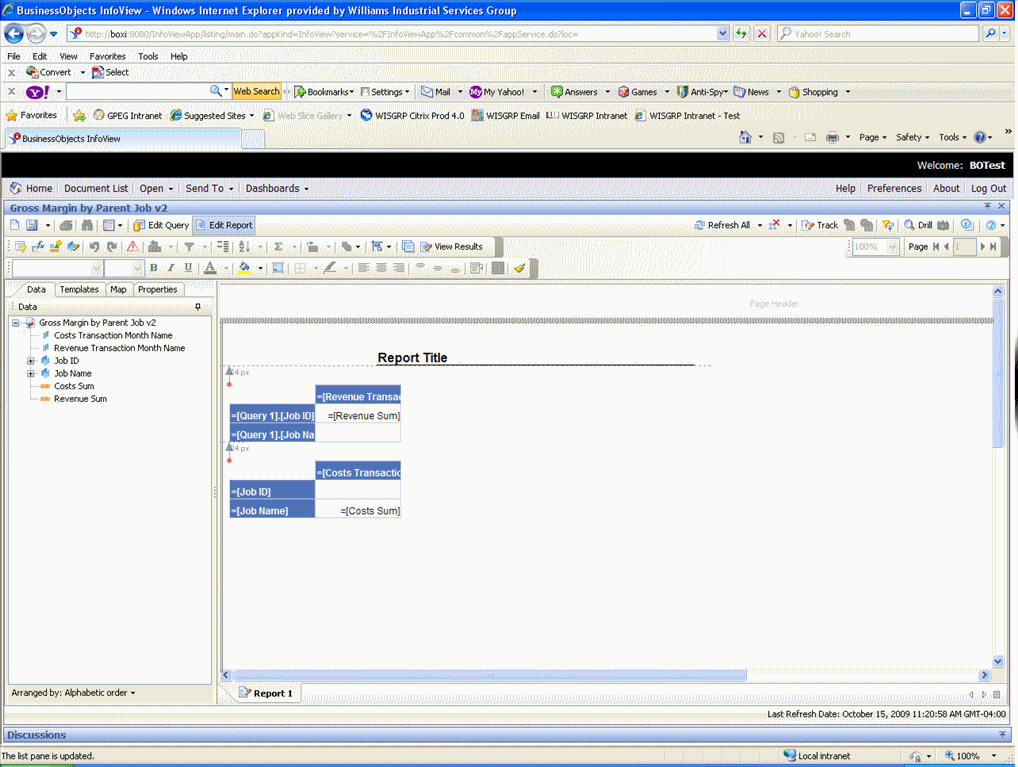Click the yellow background fill color bucket

(x=245, y=268)
